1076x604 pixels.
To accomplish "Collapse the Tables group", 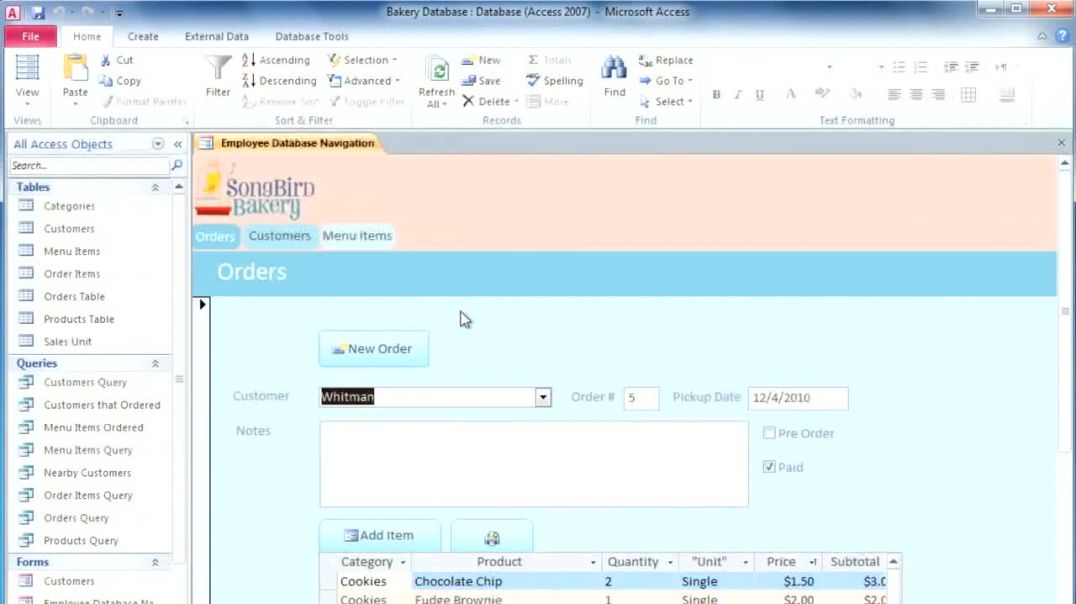I will point(155,187).
